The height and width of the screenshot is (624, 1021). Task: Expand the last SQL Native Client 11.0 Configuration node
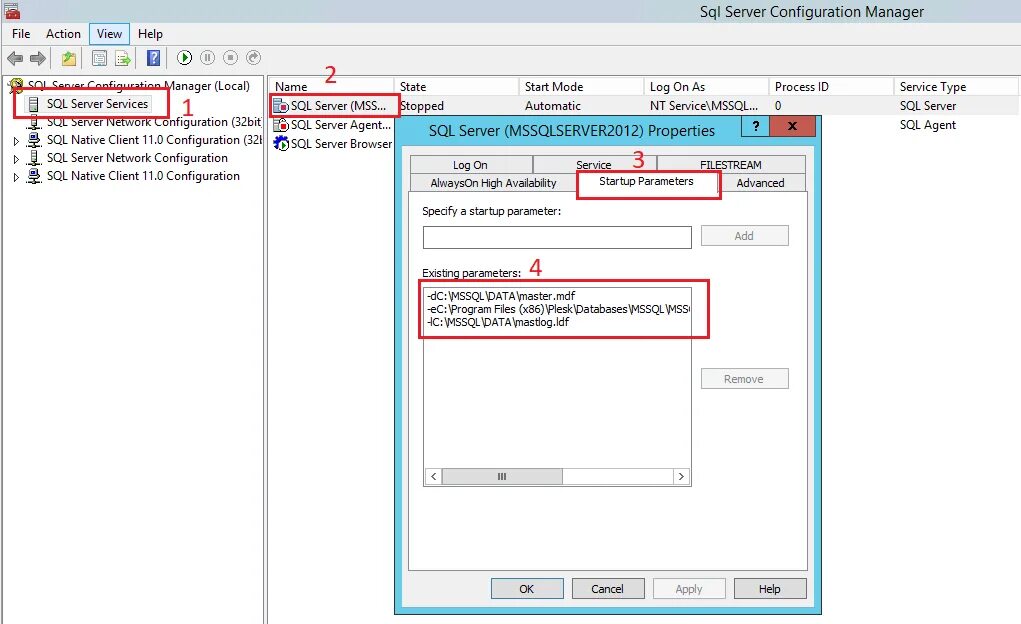[16, 177]
